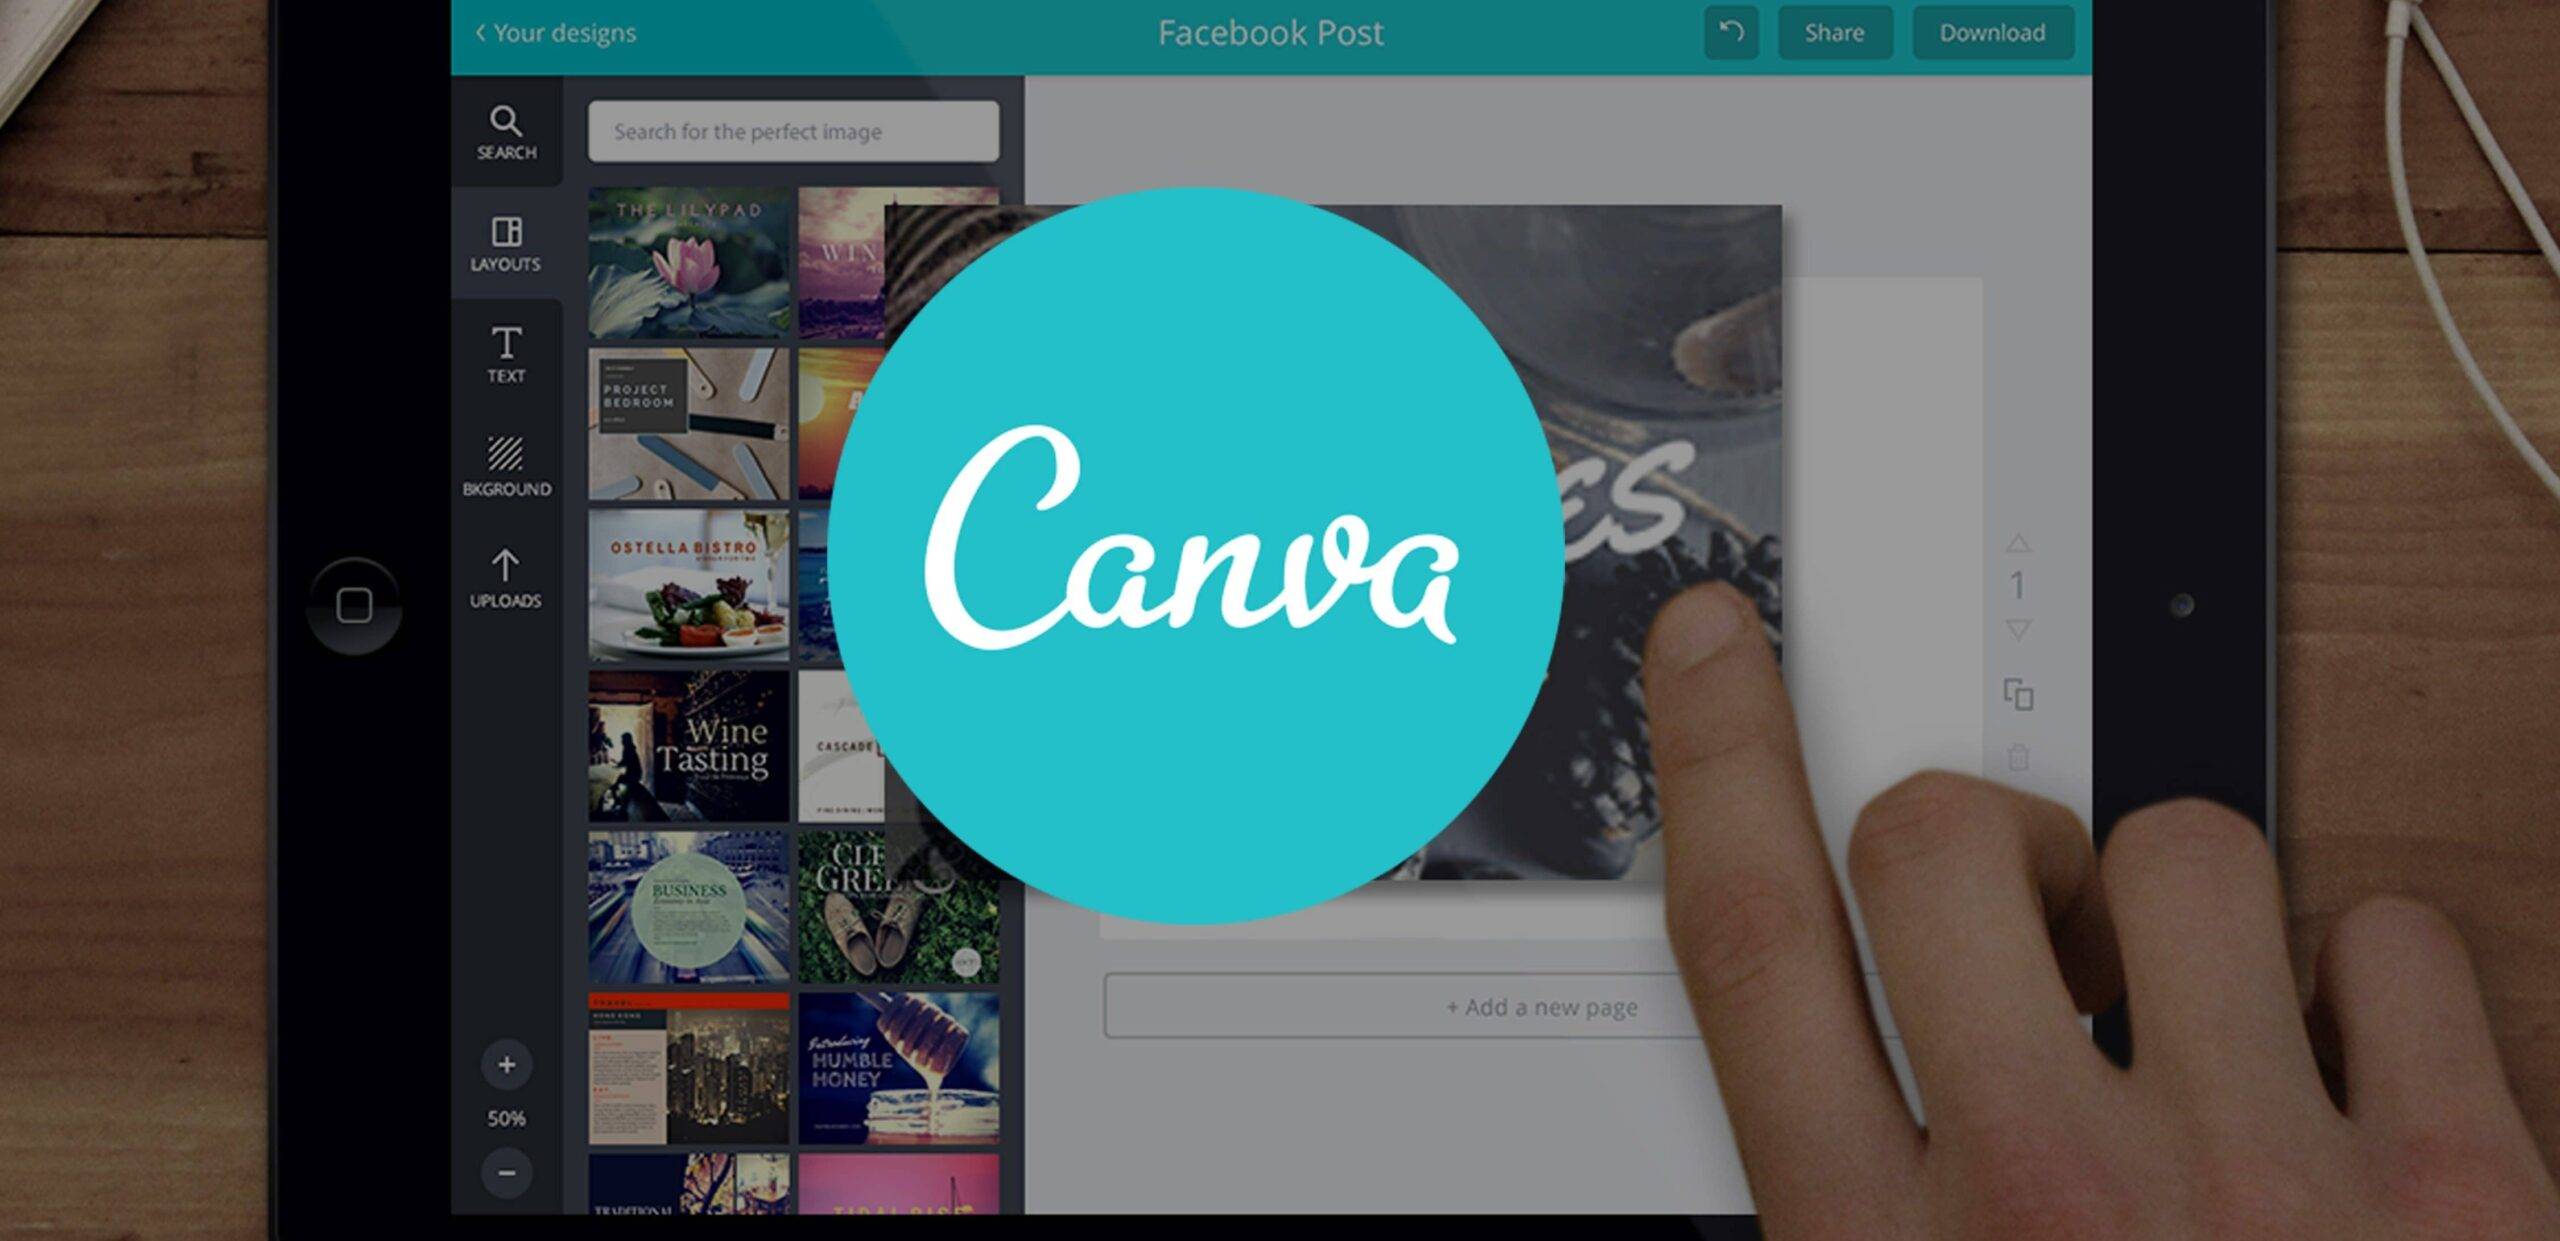This screenshot has width=2560, height=1241.
Task: Click the Share button
Action: tap(1832, 31)
